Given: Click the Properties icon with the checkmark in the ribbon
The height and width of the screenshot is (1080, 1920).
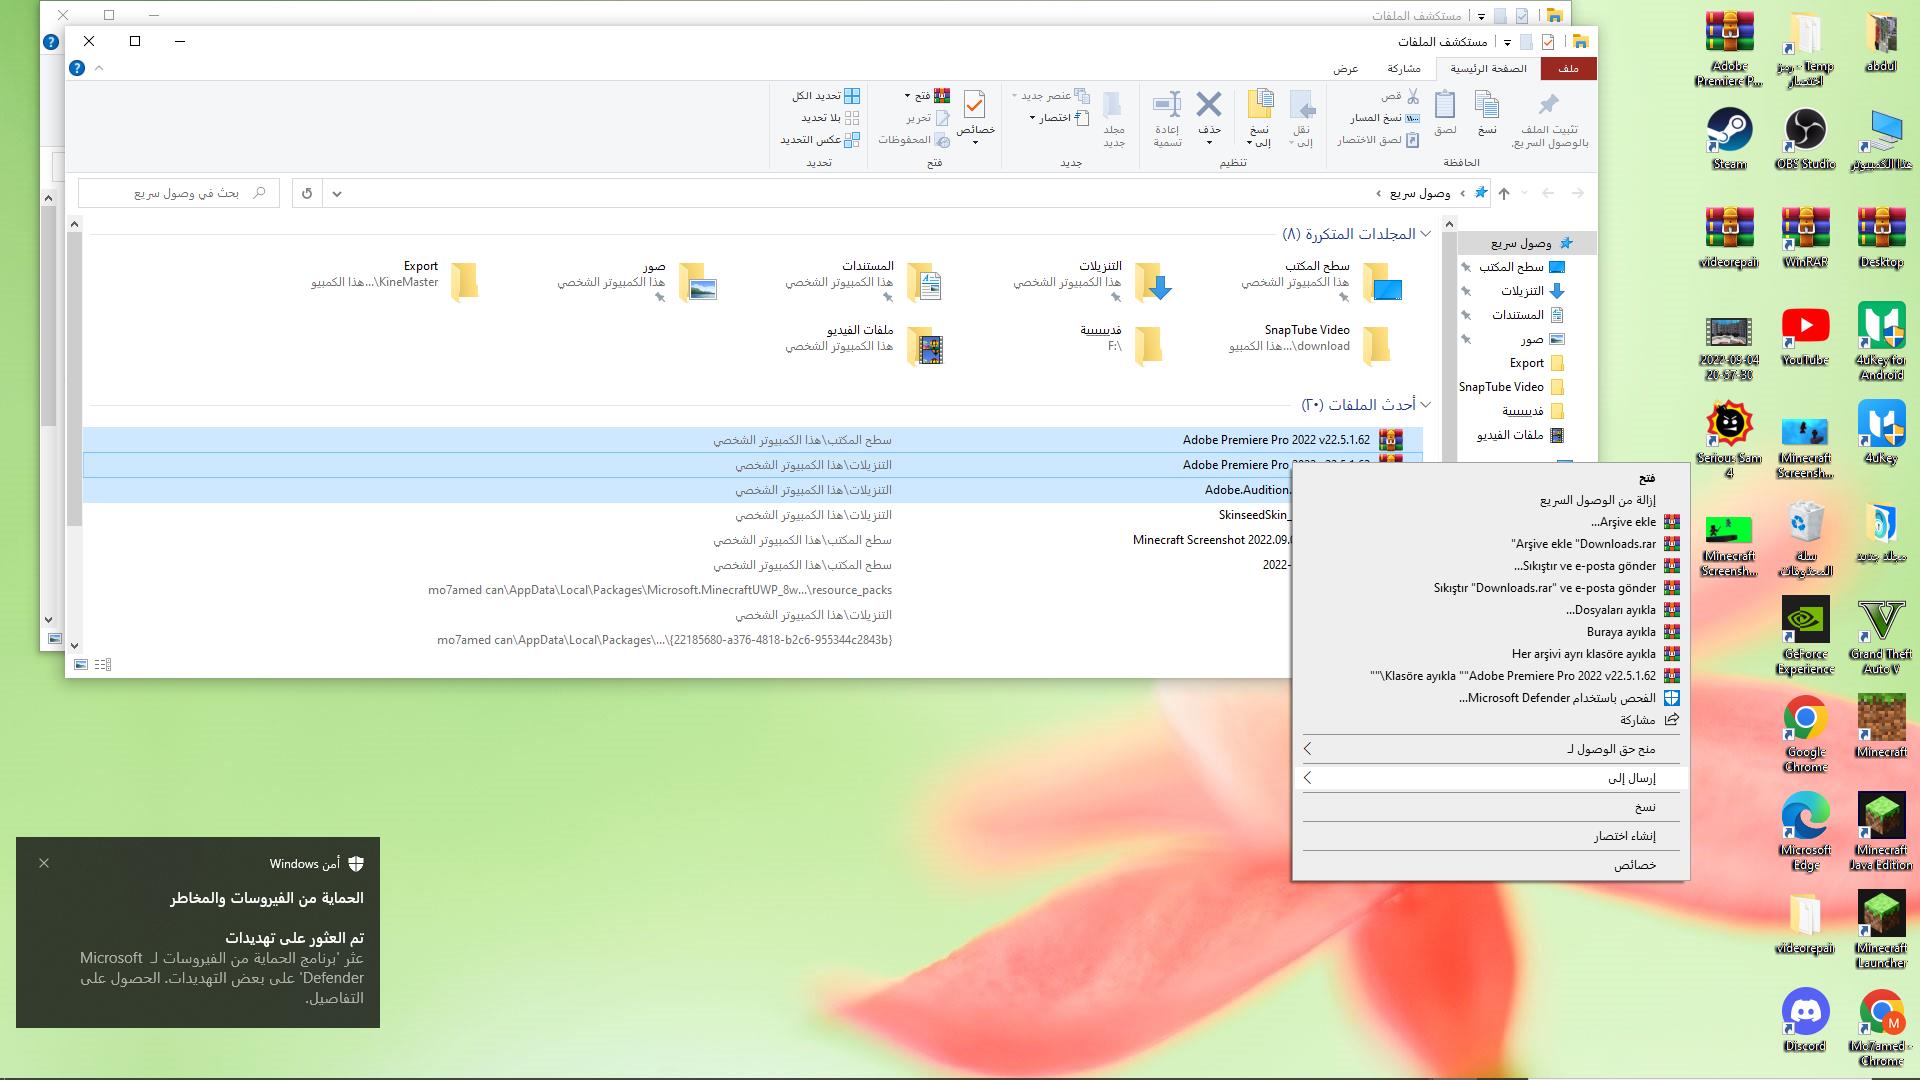Looking at the screenshot, I should click(x=974, y=105).
